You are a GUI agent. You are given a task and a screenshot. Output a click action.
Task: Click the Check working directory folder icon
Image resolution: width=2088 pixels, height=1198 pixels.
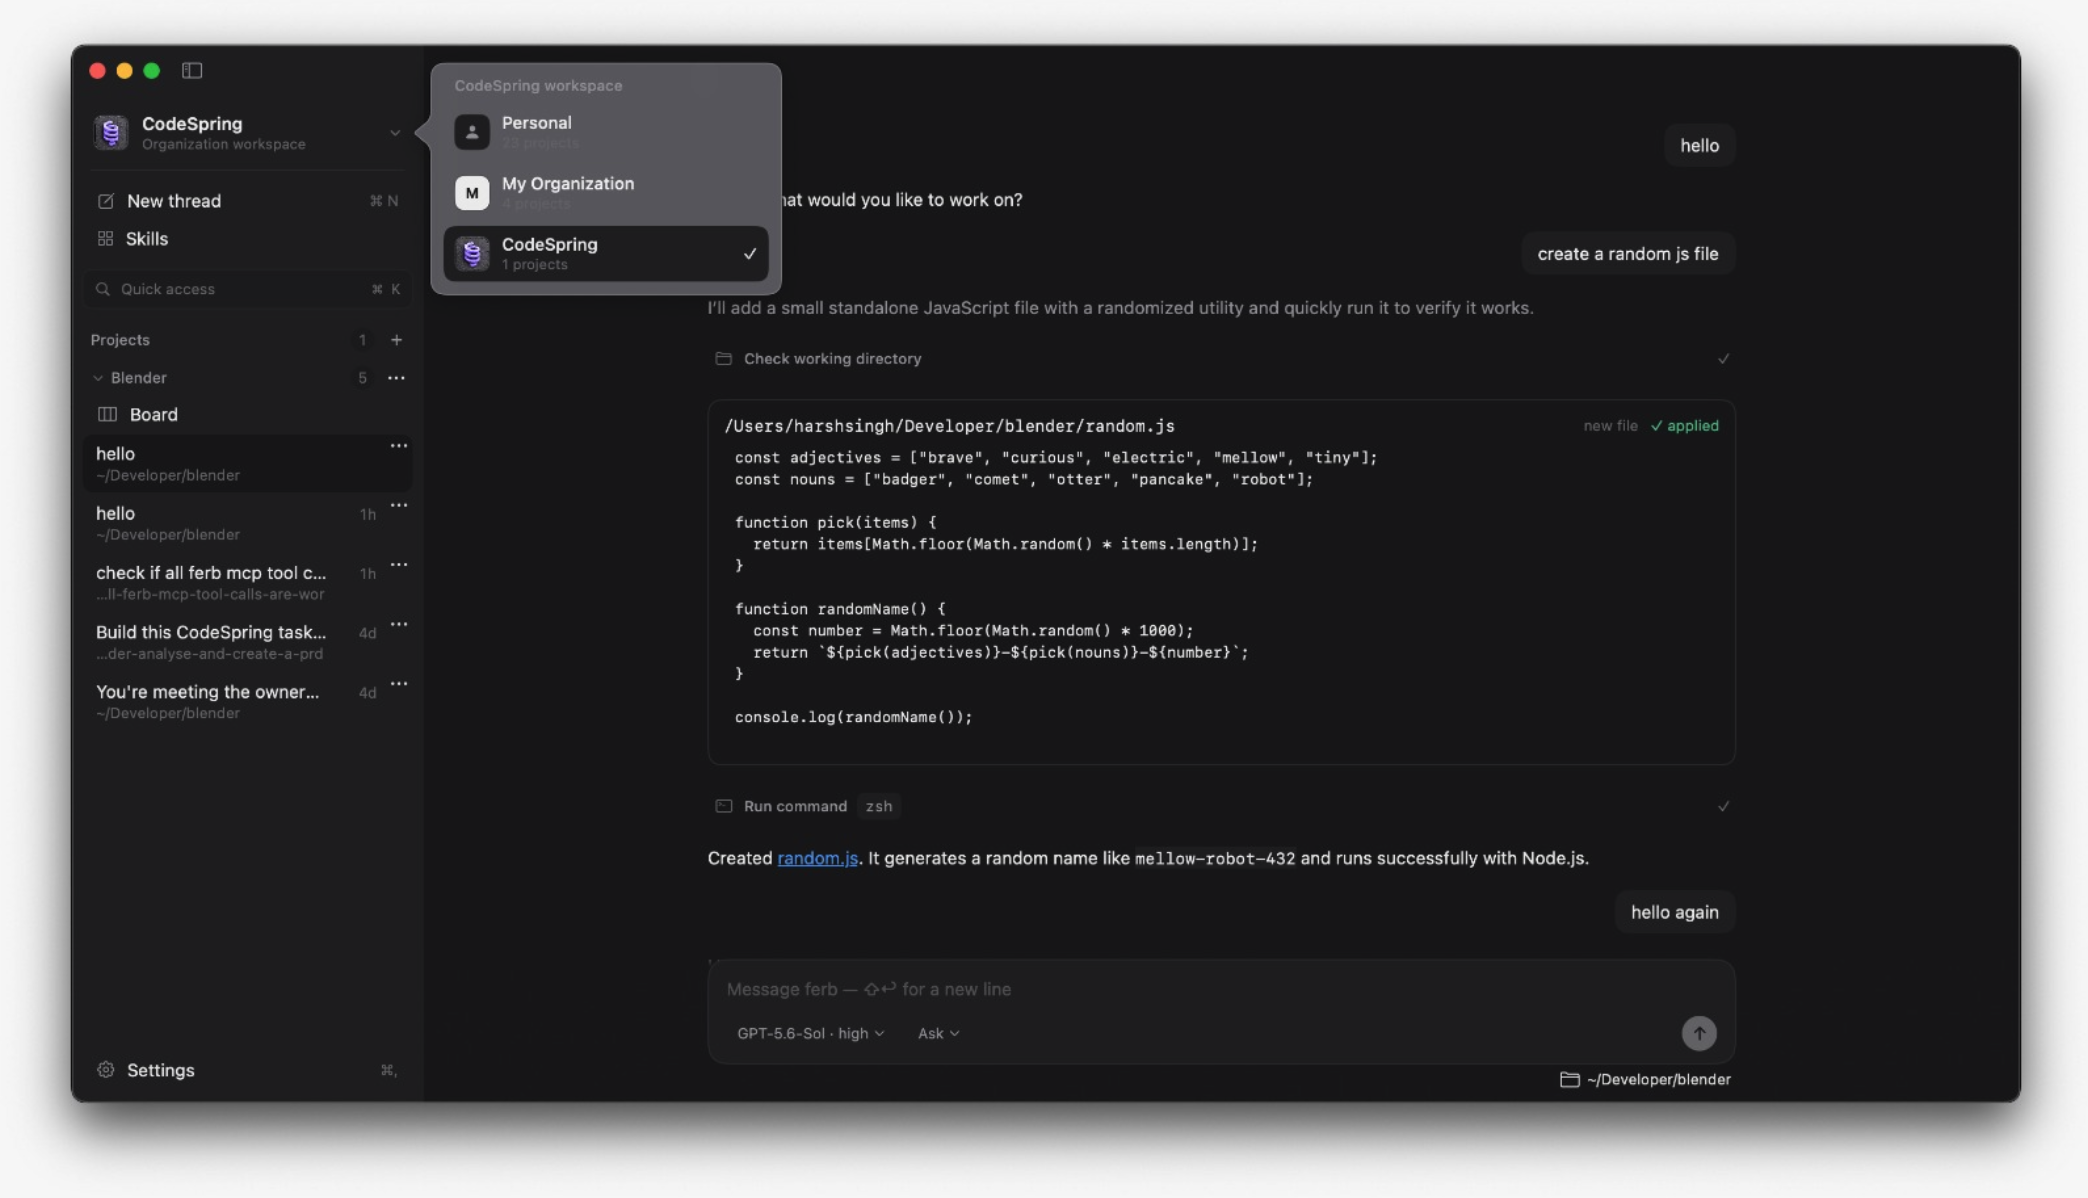723,359
